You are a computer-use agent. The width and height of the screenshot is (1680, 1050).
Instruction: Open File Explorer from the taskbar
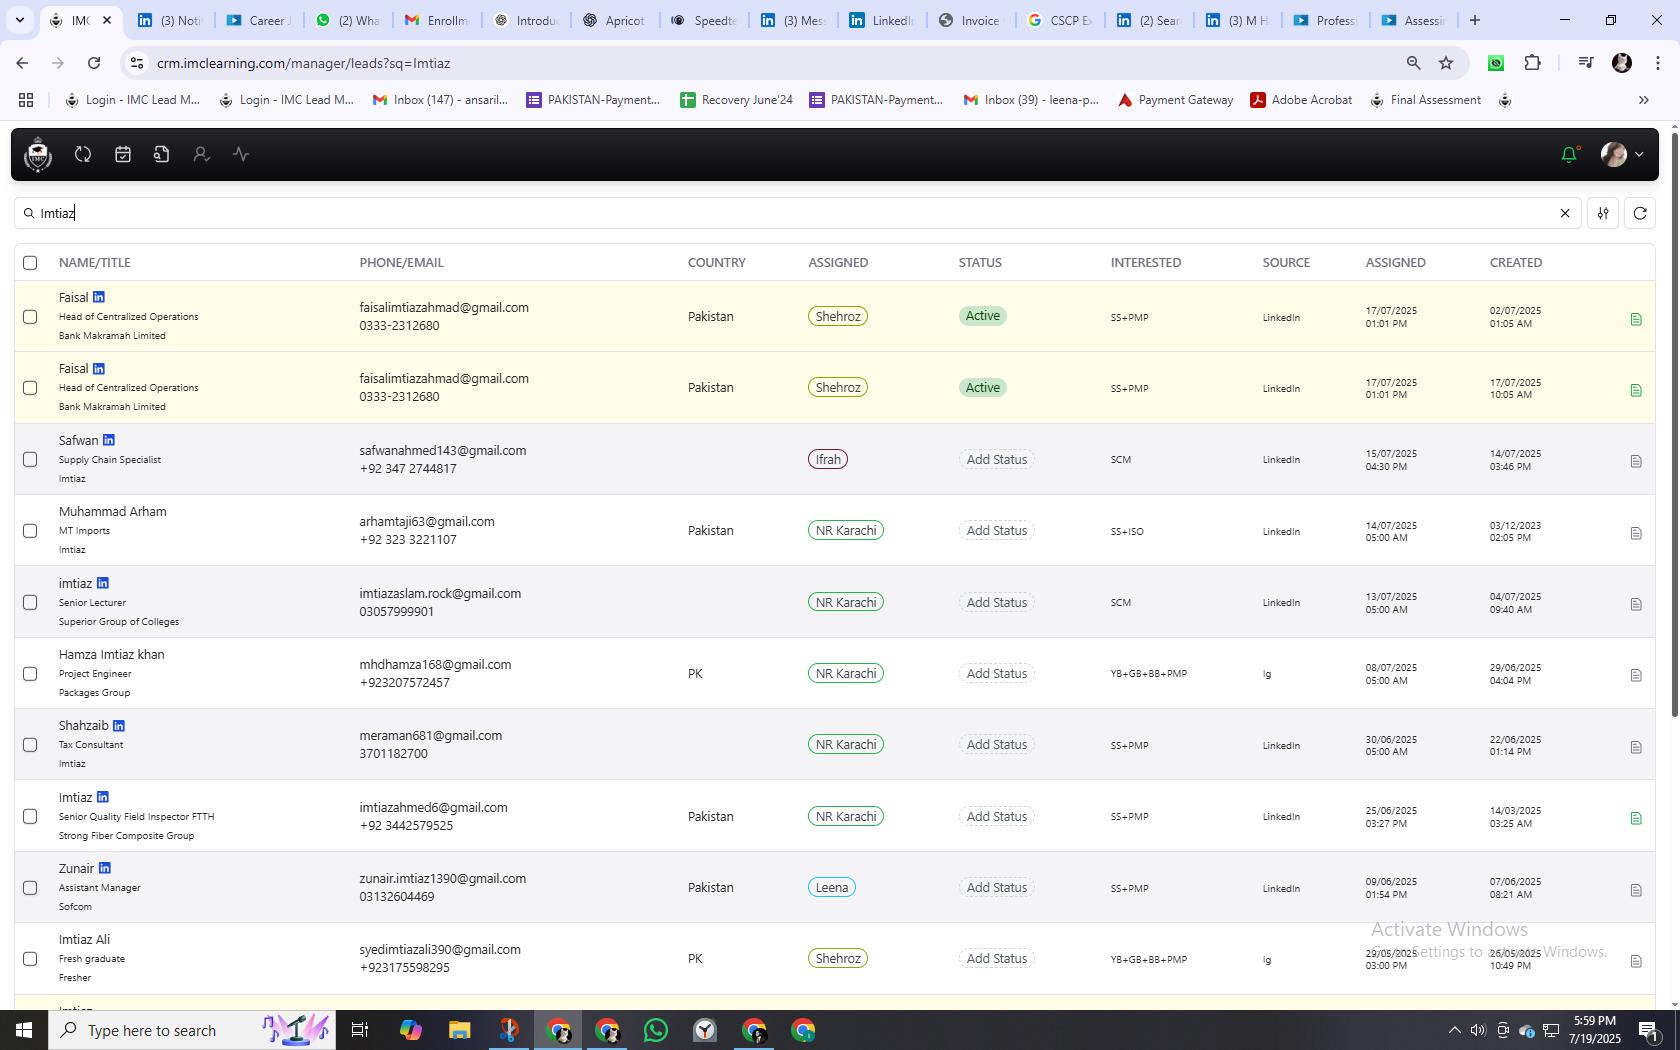click(459, 1030)
